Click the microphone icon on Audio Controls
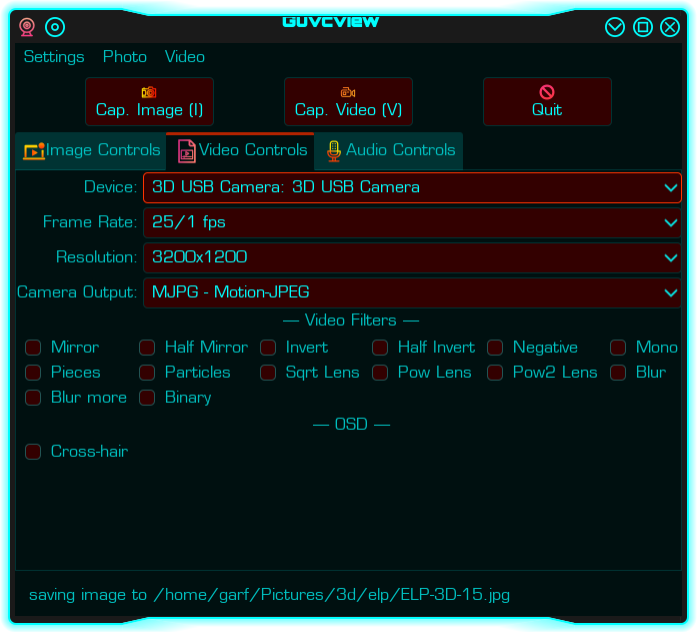The width and height of the screenshot is (697, 632). 334,151
